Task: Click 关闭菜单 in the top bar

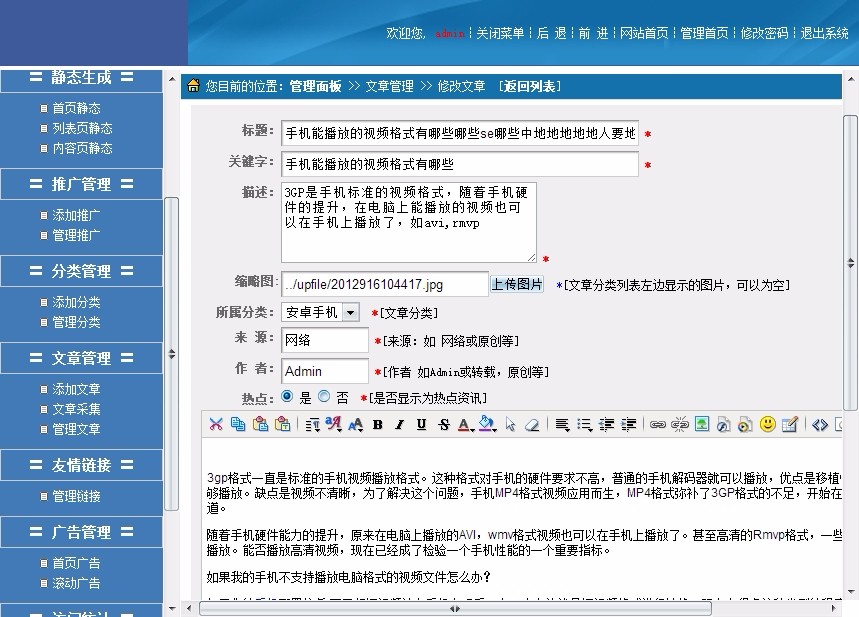Action: point(500,33)
